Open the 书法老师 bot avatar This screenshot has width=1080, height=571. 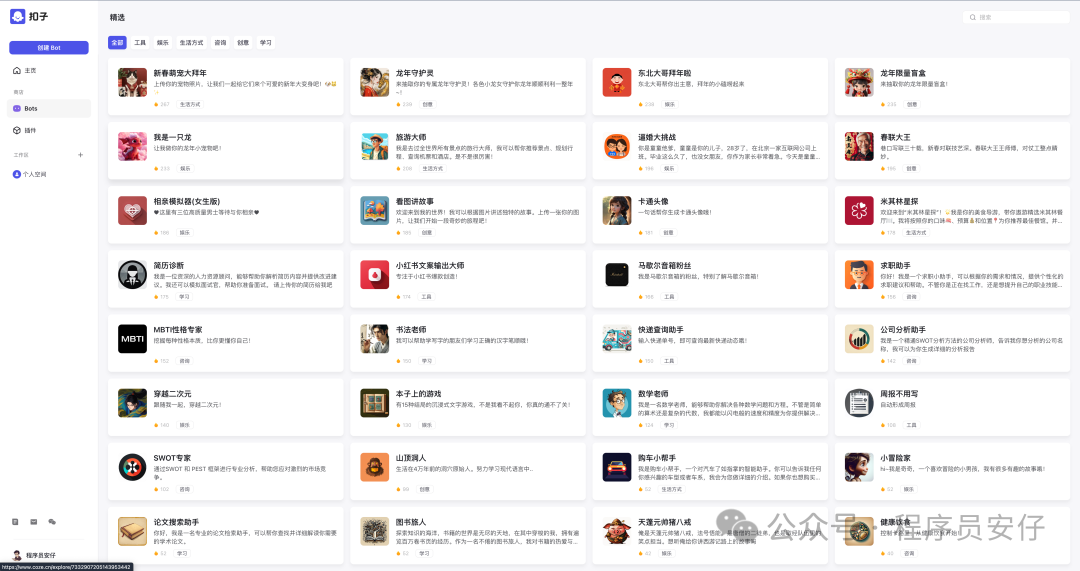pyautogui.click(x=375, y=338)
